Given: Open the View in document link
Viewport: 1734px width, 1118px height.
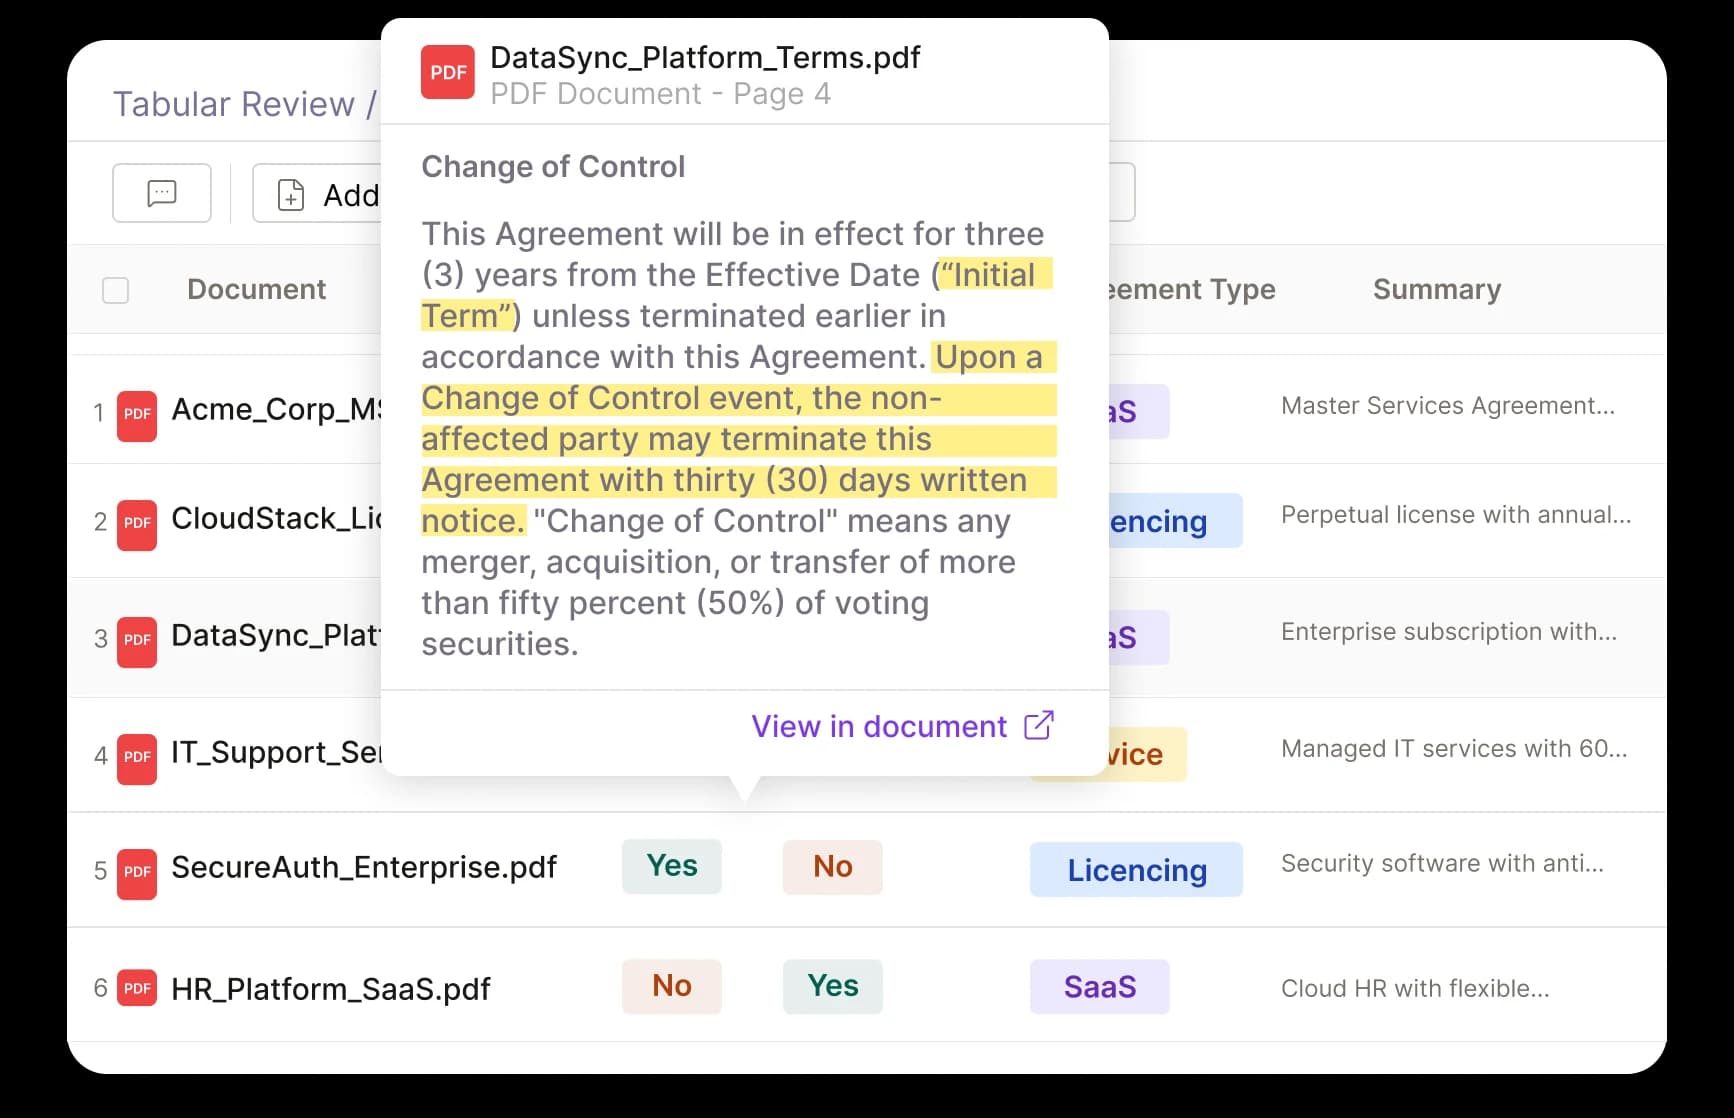Looking at the screenshot, I should [x=878, y=726].
